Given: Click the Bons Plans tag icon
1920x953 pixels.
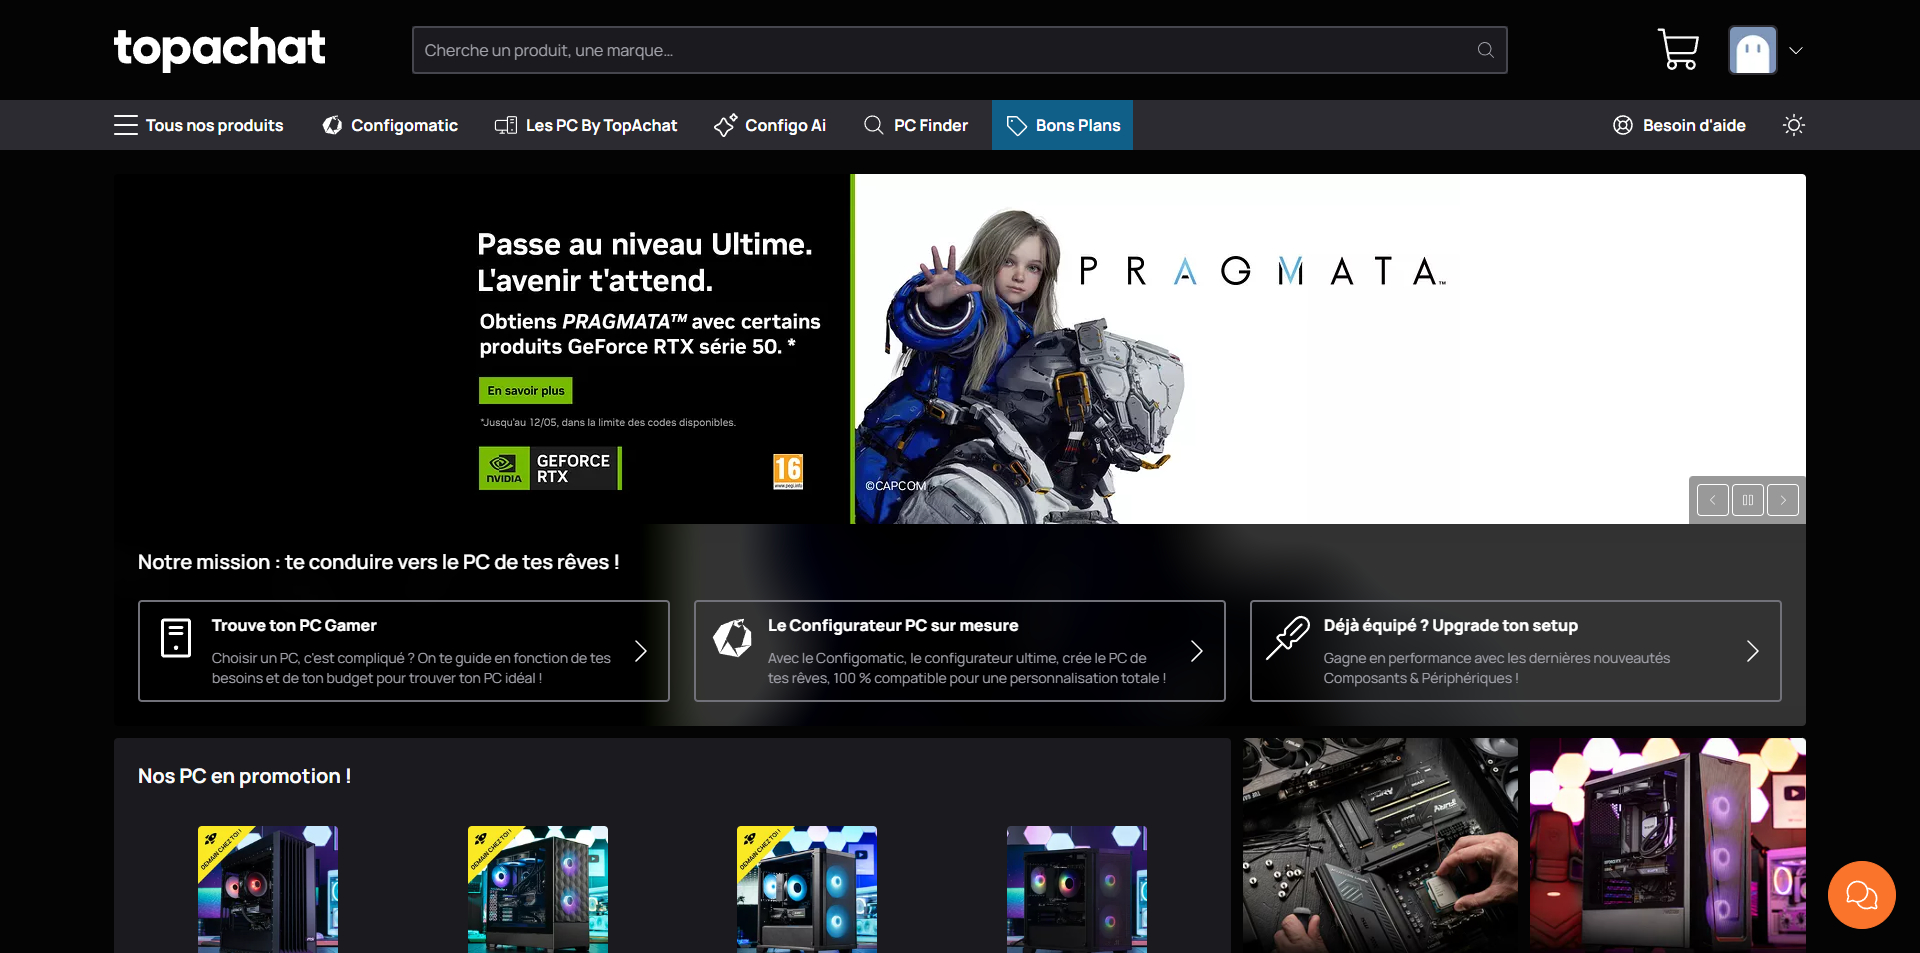Looking at the screenshot, I should [x=1016, y=125].
